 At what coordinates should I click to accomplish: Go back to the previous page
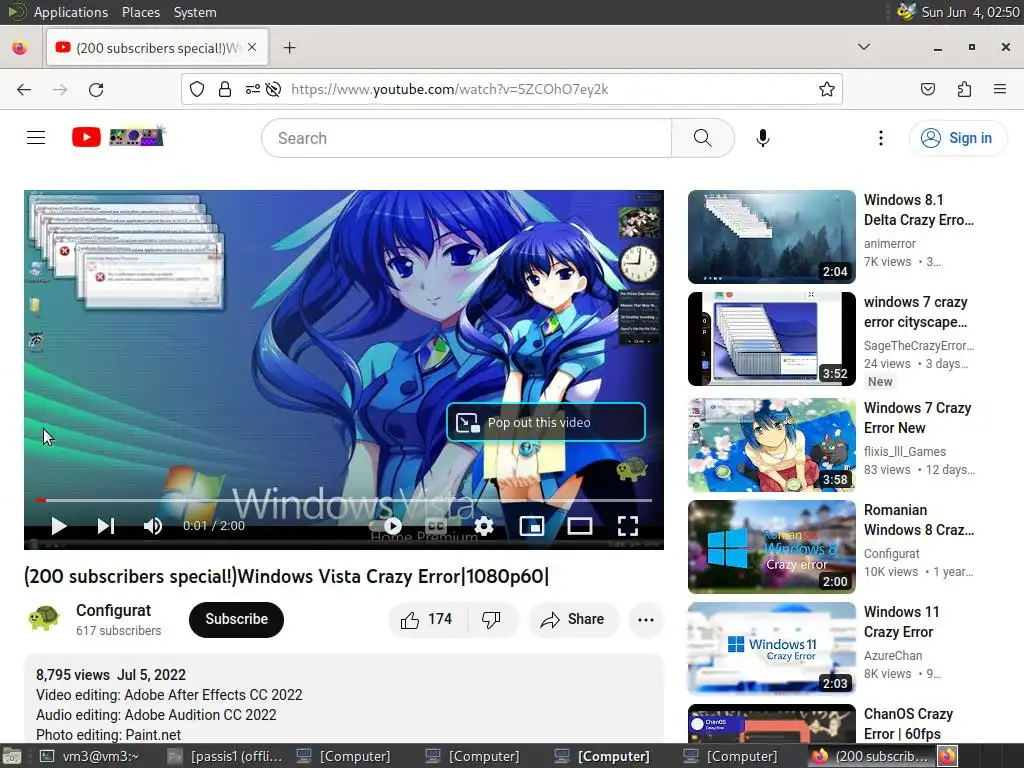click(24, 89)
